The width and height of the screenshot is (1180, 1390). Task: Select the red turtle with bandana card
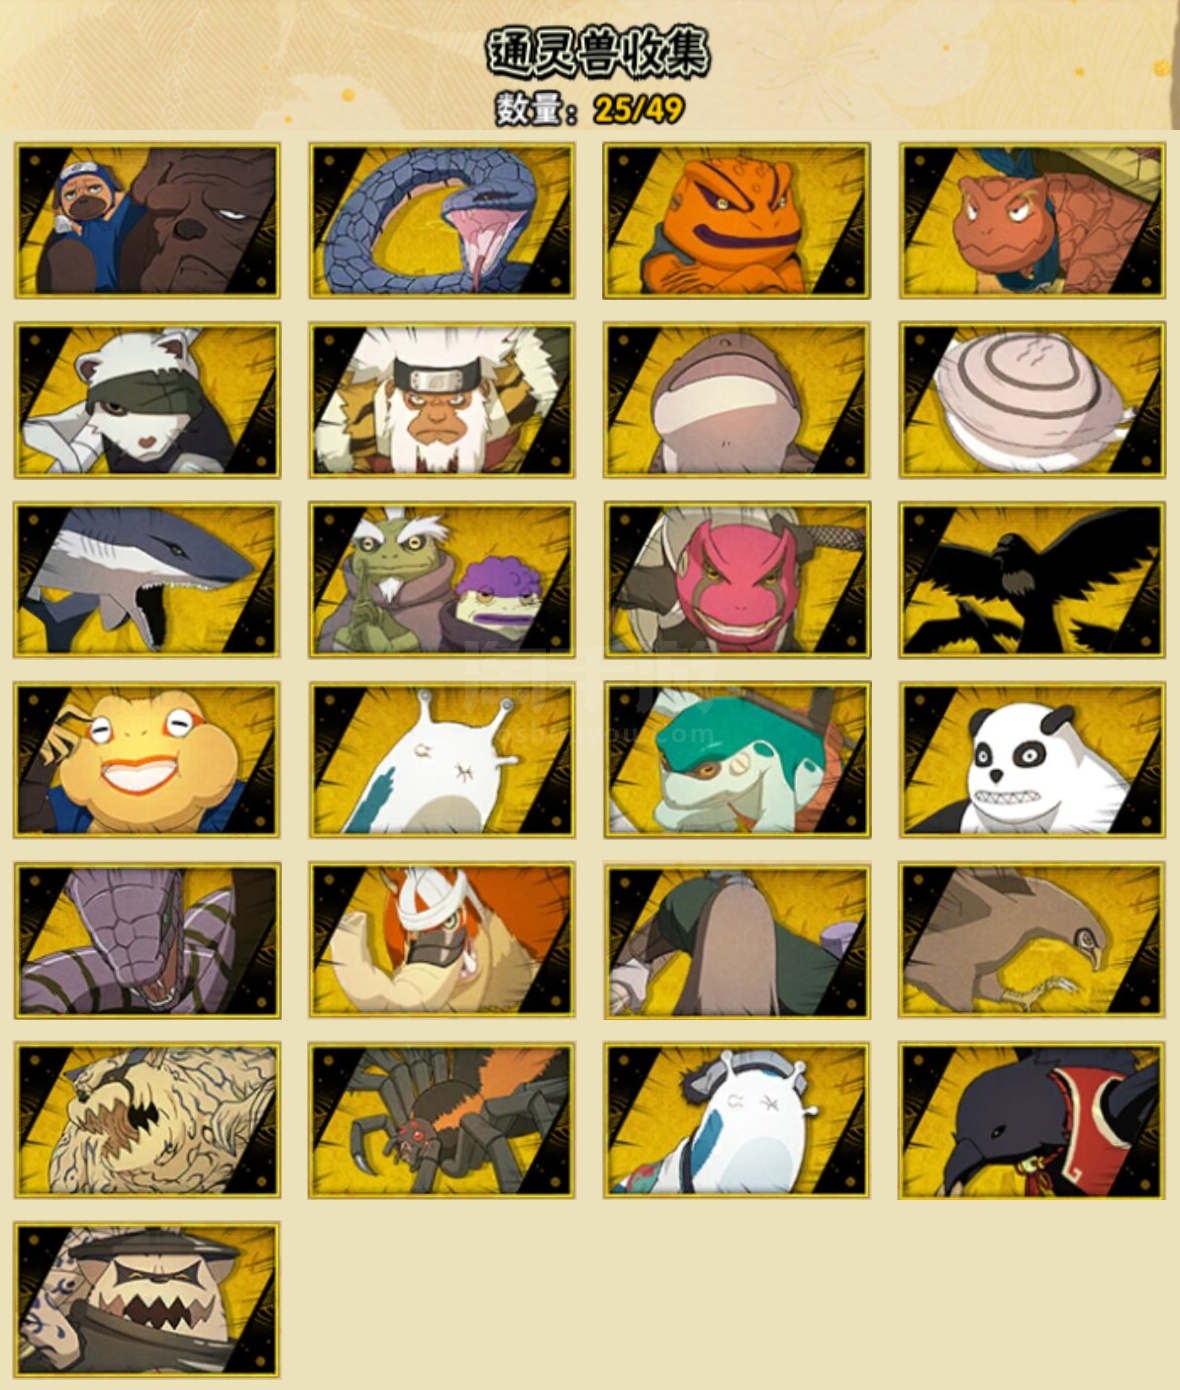(1032, 220)
